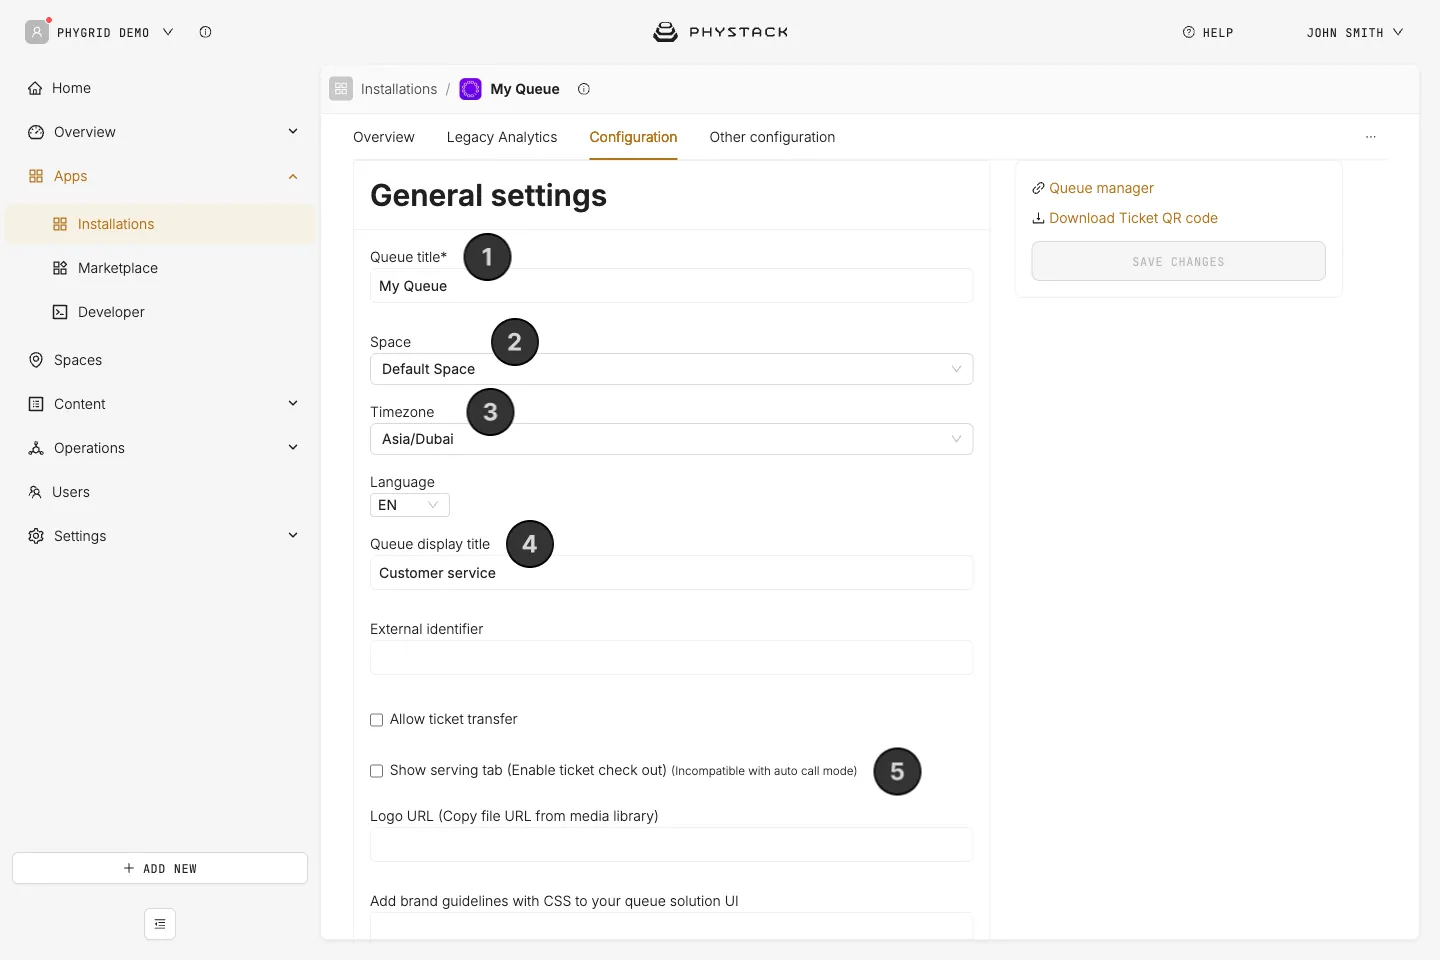Expand the Operations section chevron

click(x=293, y=448)
